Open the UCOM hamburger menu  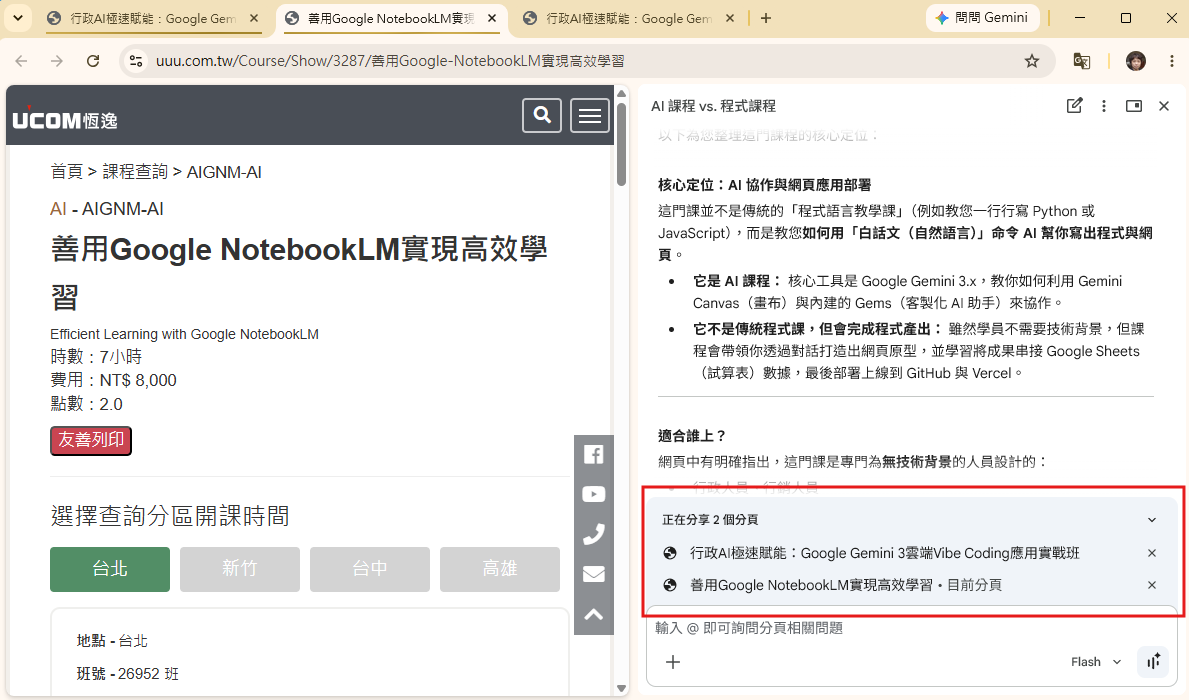(x=590, y=115)
